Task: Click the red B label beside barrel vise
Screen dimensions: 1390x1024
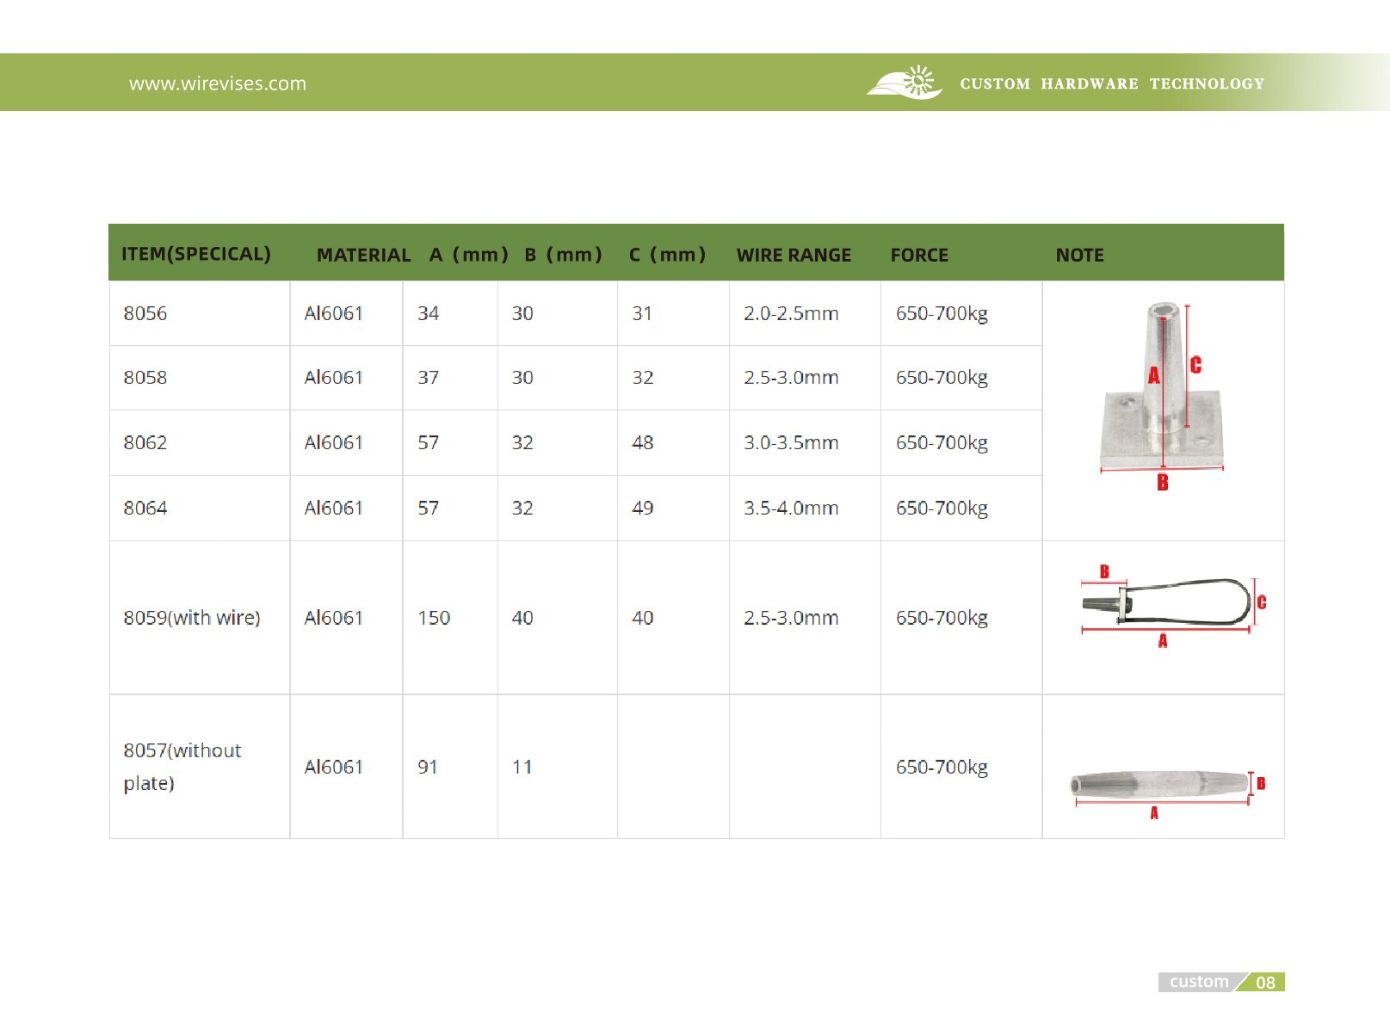Action: tap(1261, 783)
